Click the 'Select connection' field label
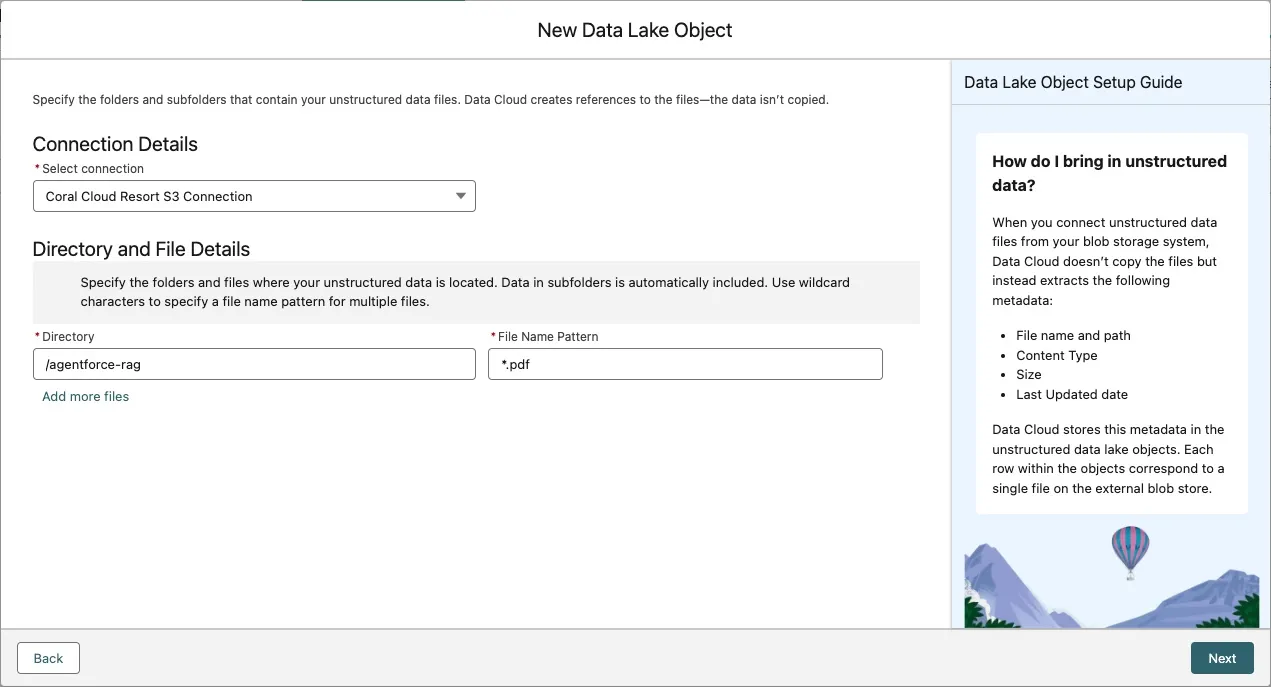 [x=93, y=169]
